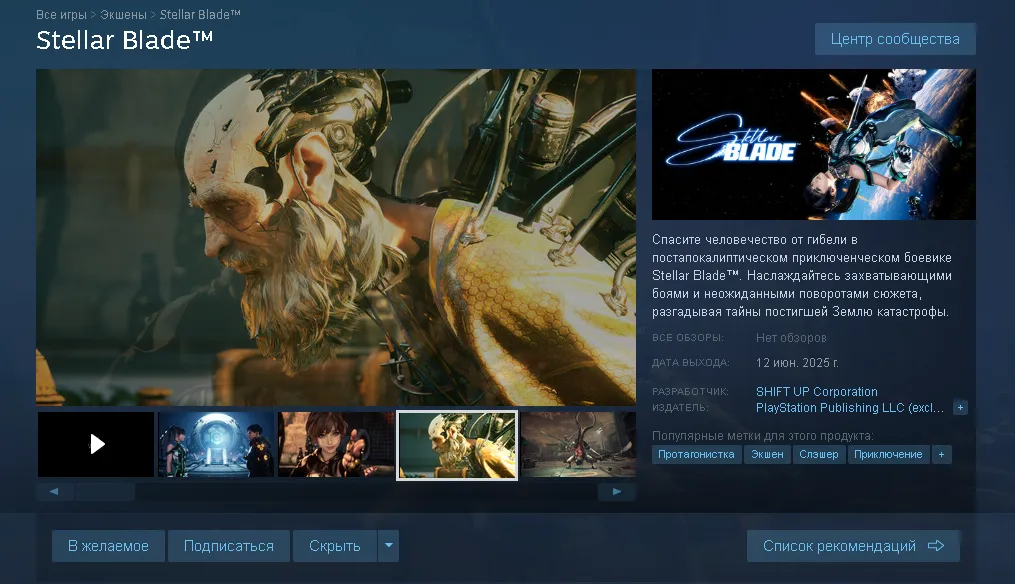This screenshot has width=1015, height=584.
Task: Select the bearded cyborg screenshot thumbnail
Action: (457, 445)
